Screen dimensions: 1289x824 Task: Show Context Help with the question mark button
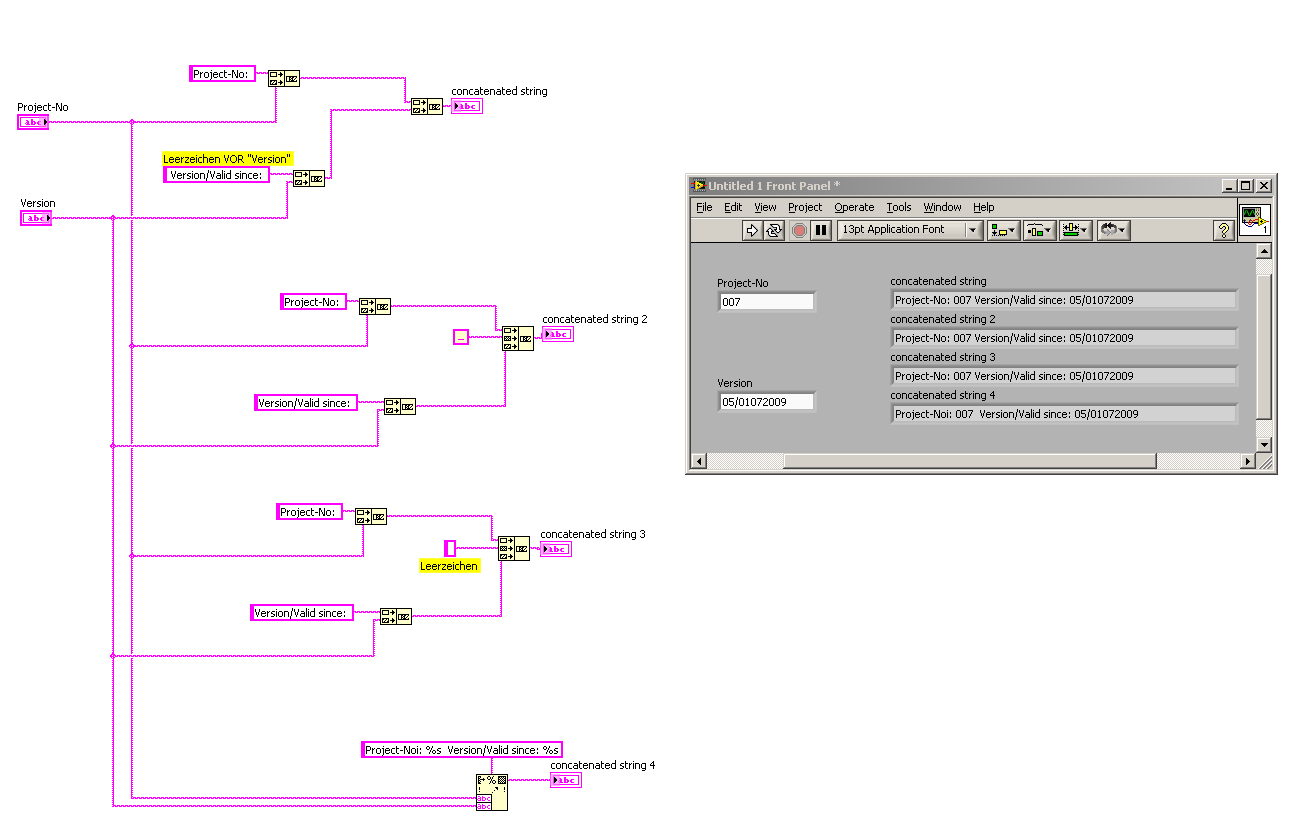tap(1223, 230)
